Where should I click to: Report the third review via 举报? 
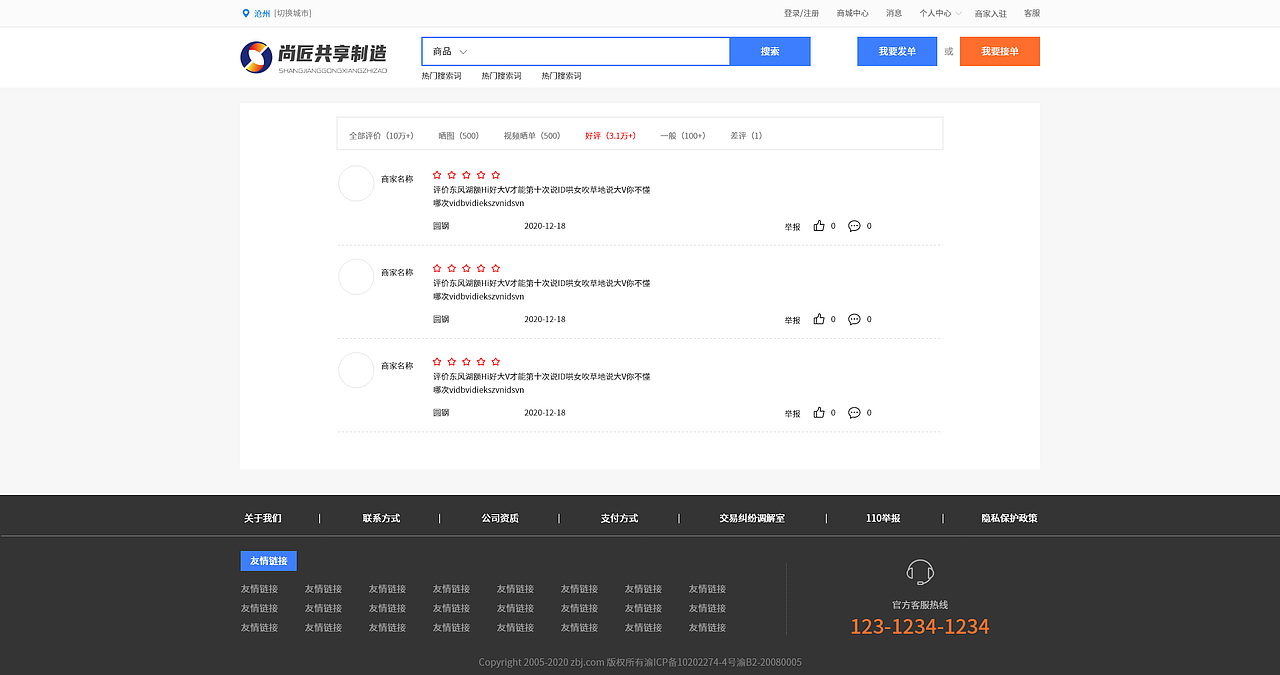tap(792, 413)
